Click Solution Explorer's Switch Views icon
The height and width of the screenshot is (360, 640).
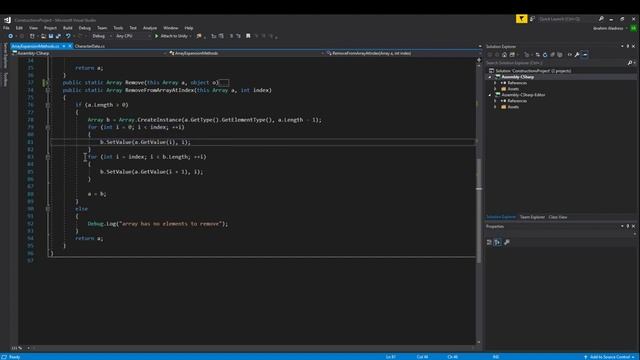coord(512,55)
